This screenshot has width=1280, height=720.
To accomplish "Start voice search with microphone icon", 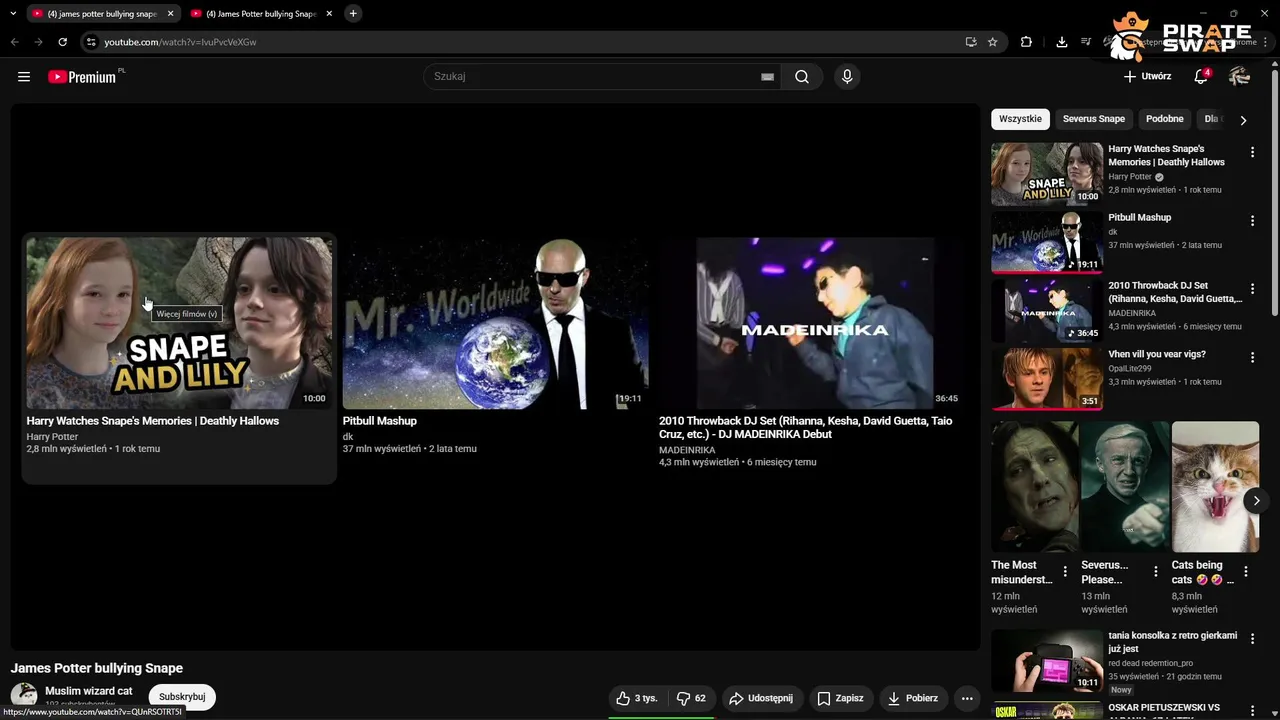I will coord(847,77).
